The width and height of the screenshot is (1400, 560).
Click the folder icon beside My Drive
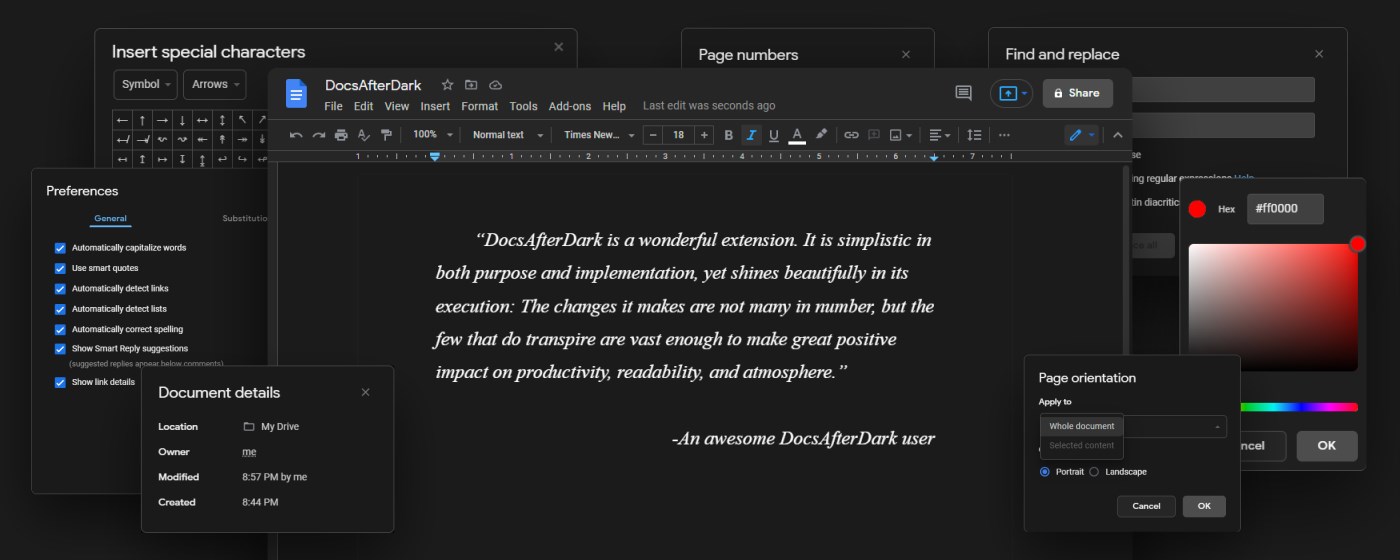coord(249,427)
